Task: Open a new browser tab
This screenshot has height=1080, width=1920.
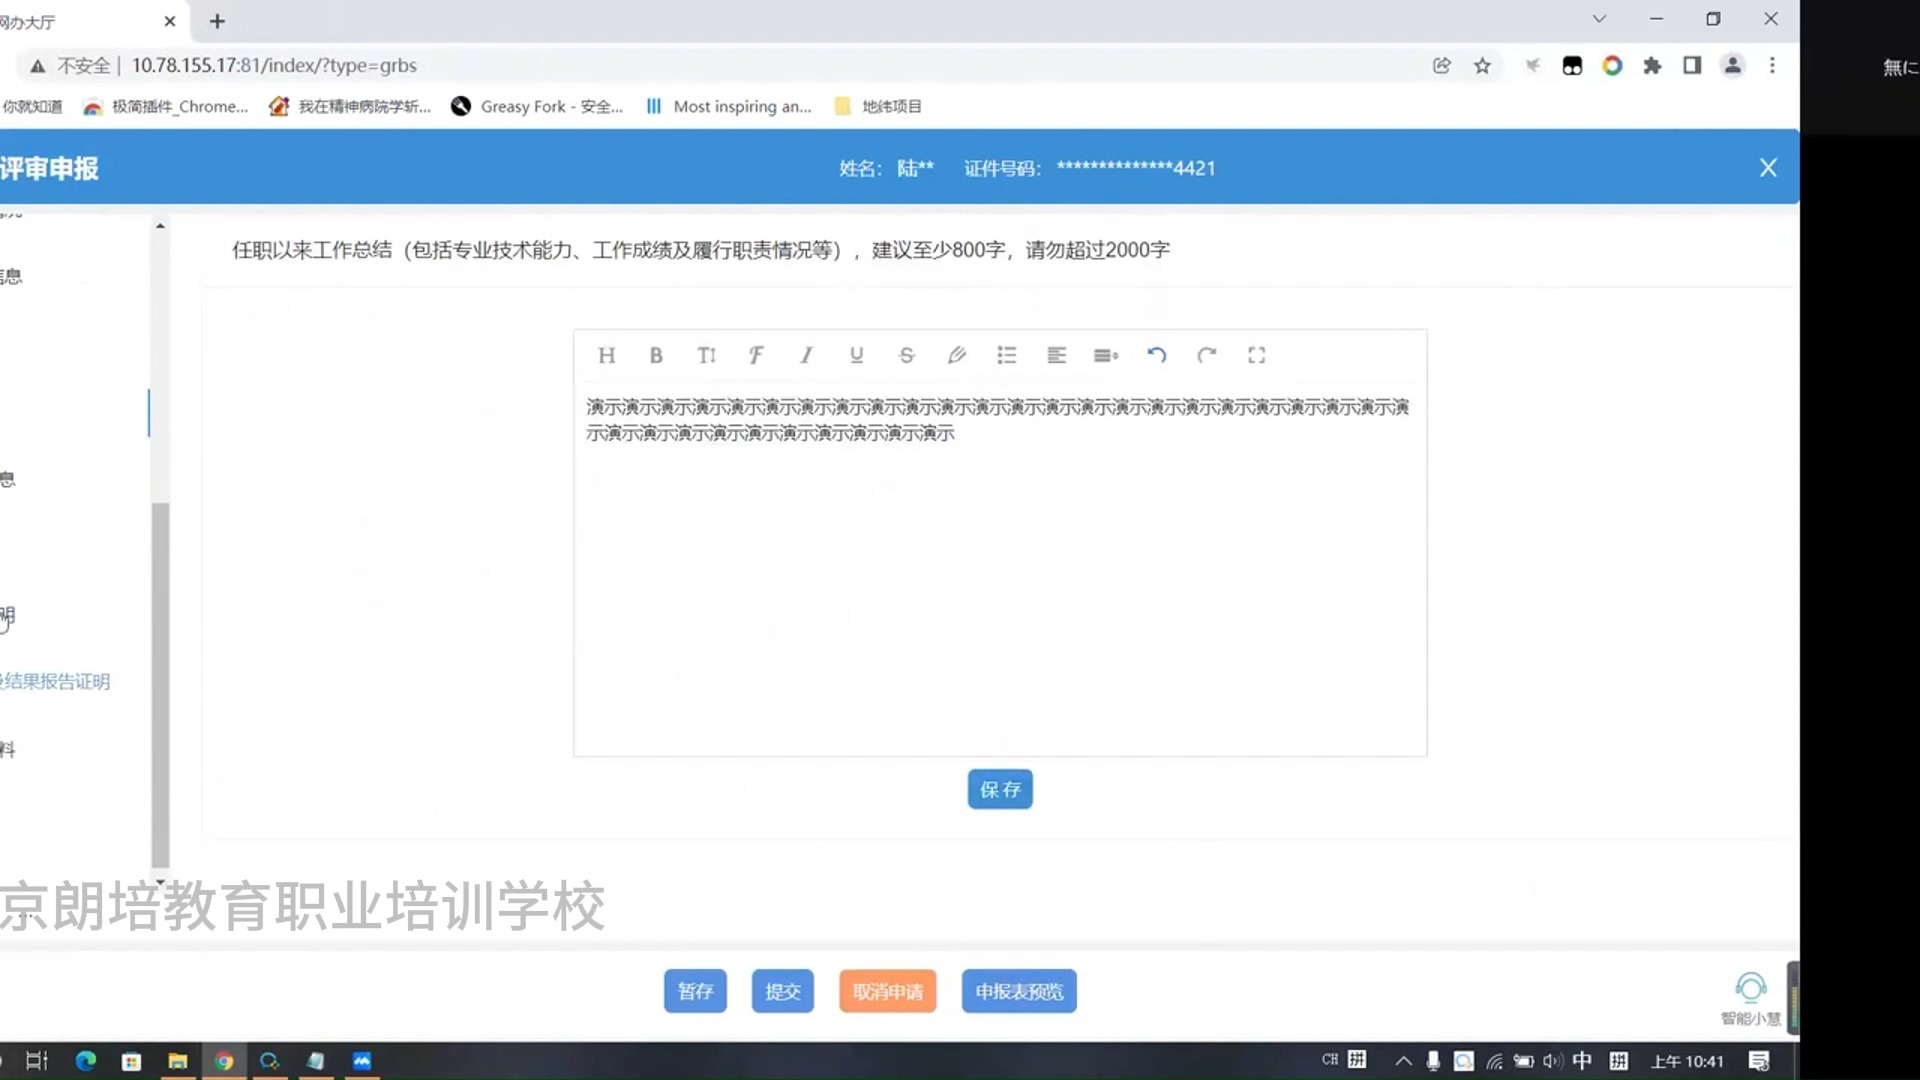Action: [217, 21]
